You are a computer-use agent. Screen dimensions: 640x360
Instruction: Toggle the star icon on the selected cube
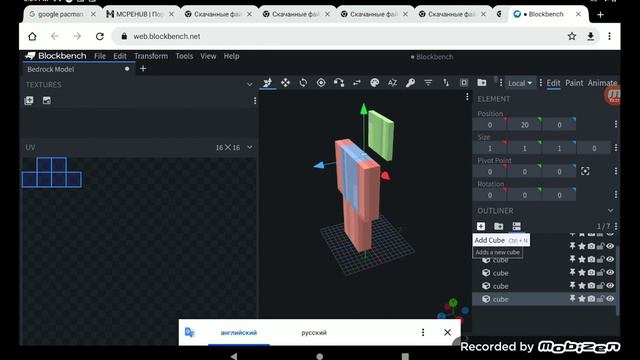[x=582, y=299]
